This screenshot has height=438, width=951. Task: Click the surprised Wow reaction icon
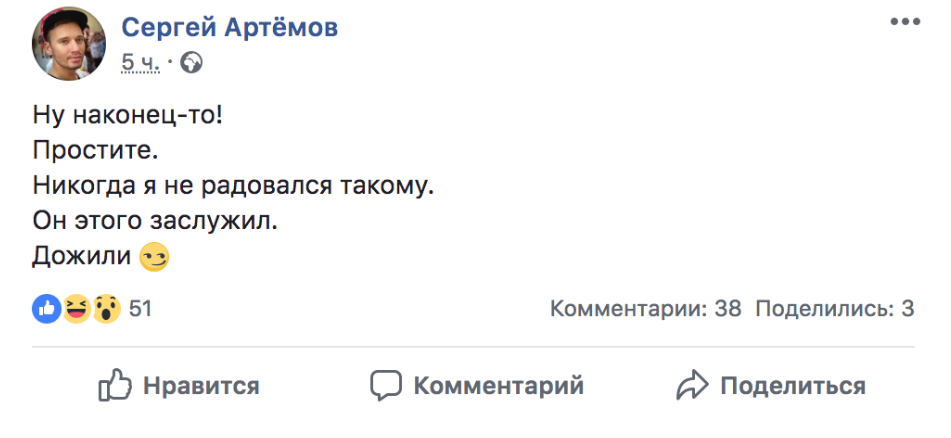pyautogui.click(x=107, y=309)
